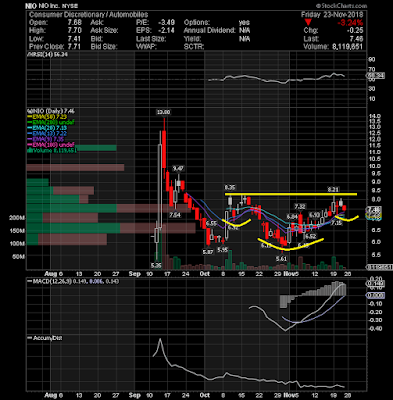Click the 5.35 low price label
The image size is (393, 400).
(156, 266)
